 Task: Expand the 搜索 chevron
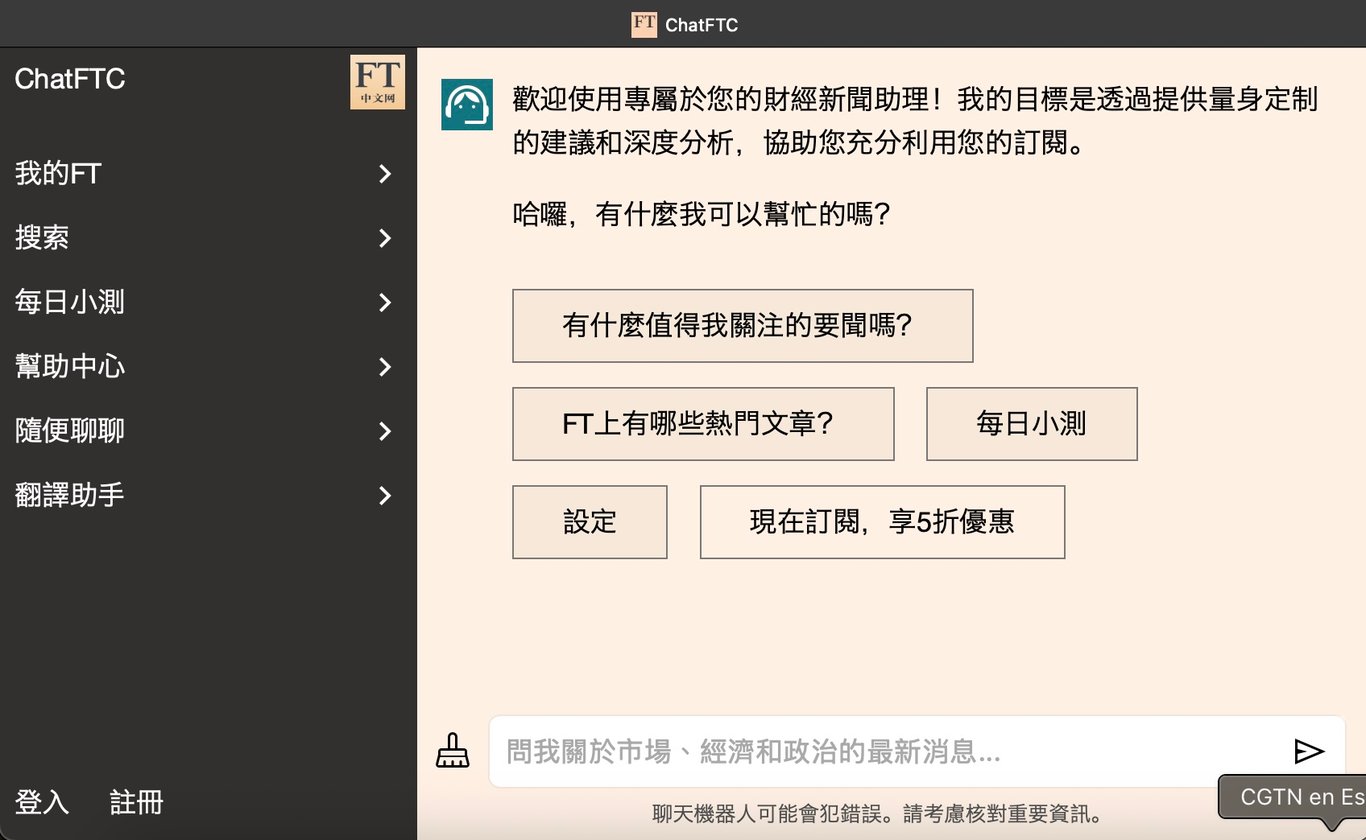click(385, 238)
